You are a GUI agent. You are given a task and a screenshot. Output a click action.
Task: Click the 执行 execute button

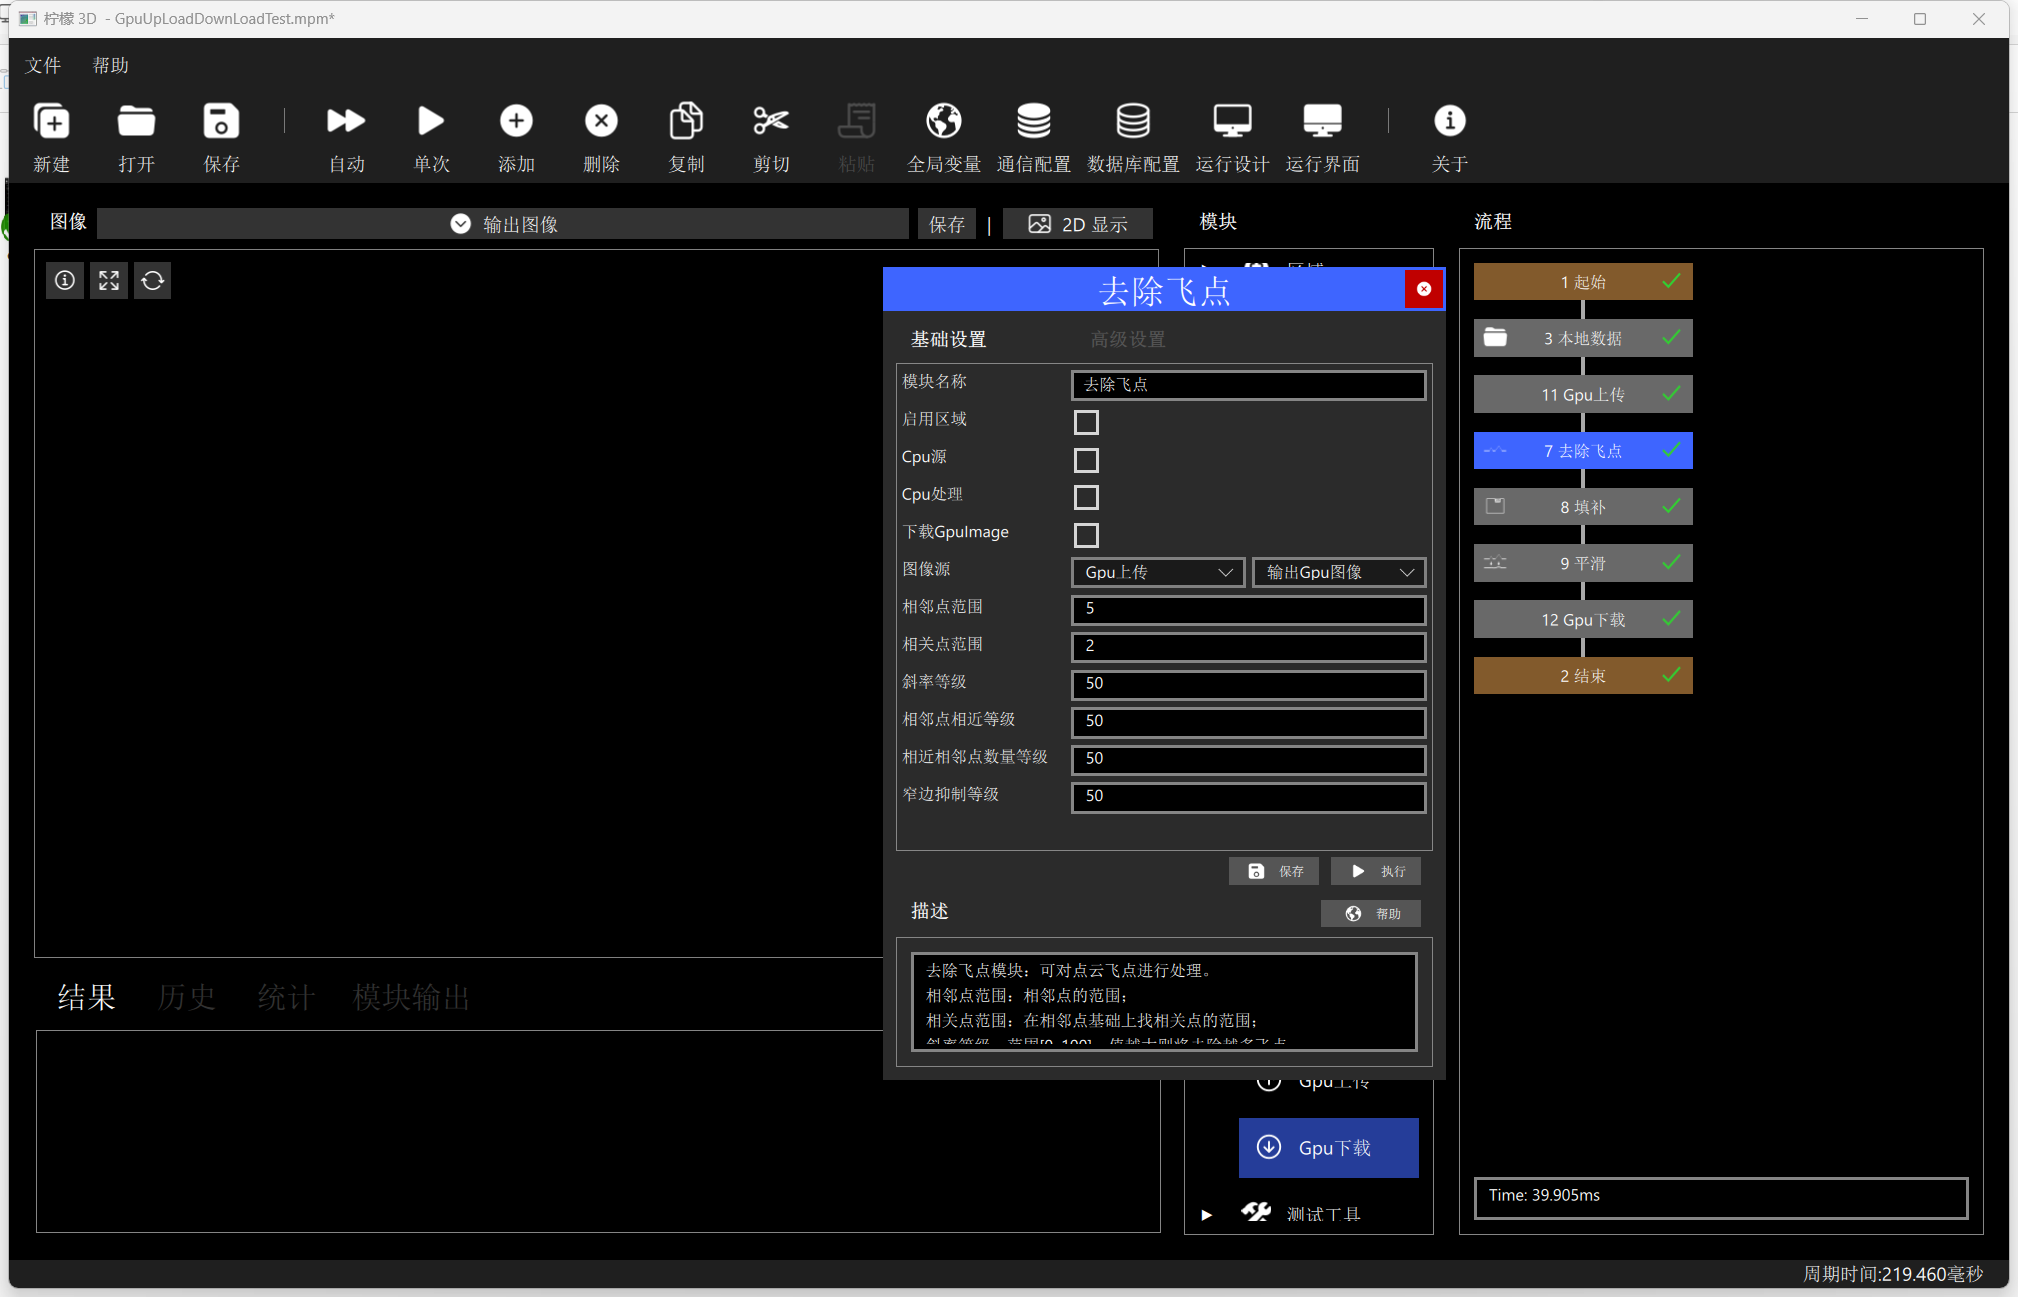point(1376,871)
